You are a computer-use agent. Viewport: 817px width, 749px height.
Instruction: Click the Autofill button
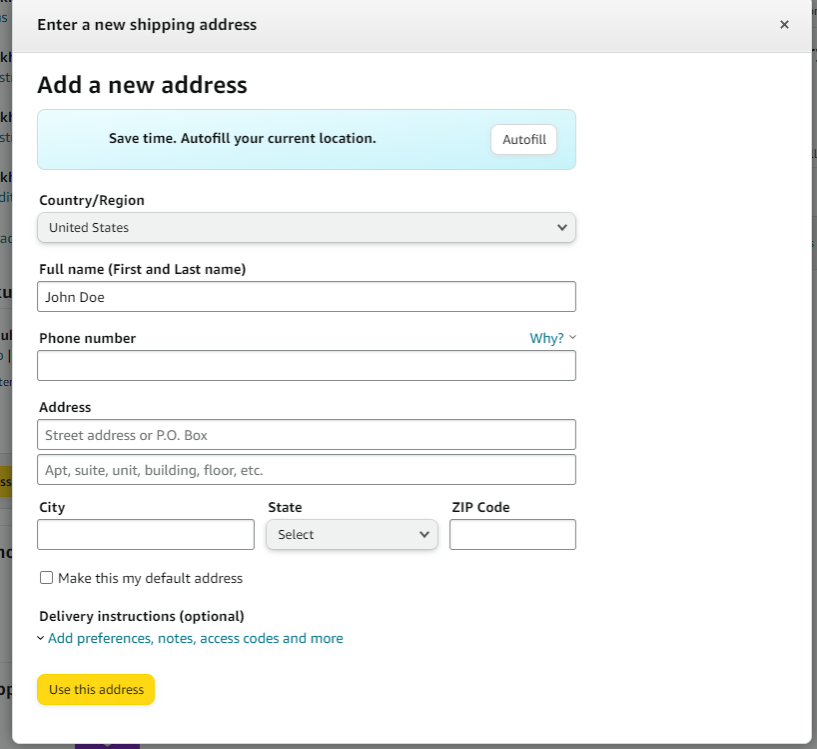524,140
